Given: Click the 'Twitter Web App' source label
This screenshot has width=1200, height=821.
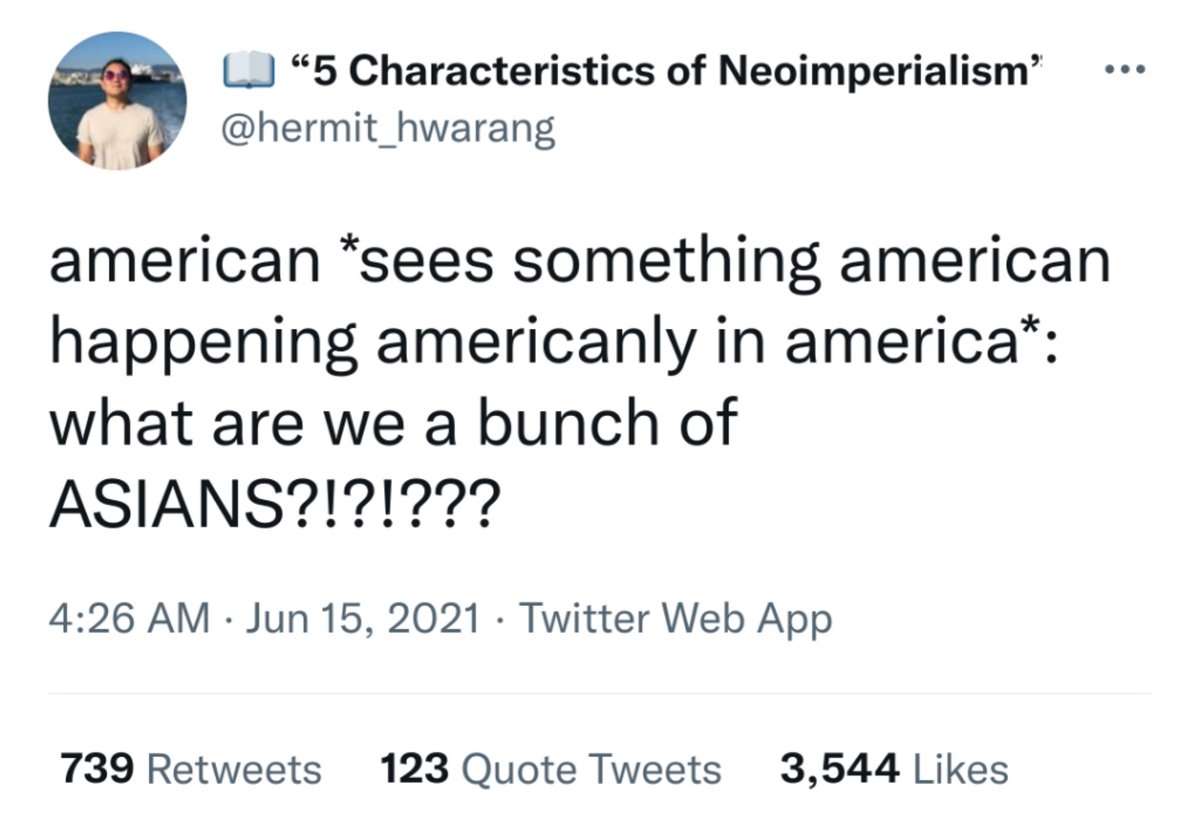Looking at the screenshot, I should [x=676, y=618].
